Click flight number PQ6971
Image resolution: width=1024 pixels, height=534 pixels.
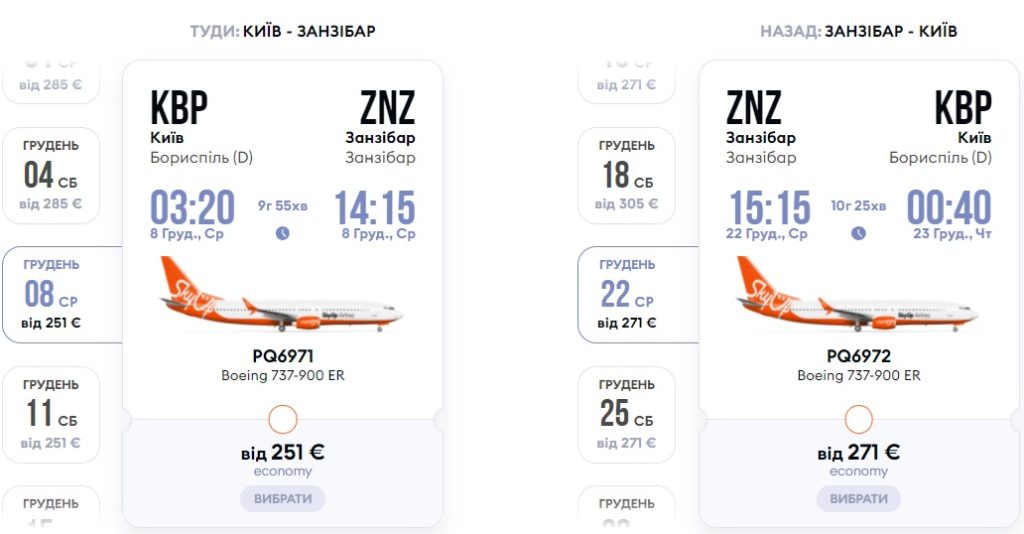(283, 356)
